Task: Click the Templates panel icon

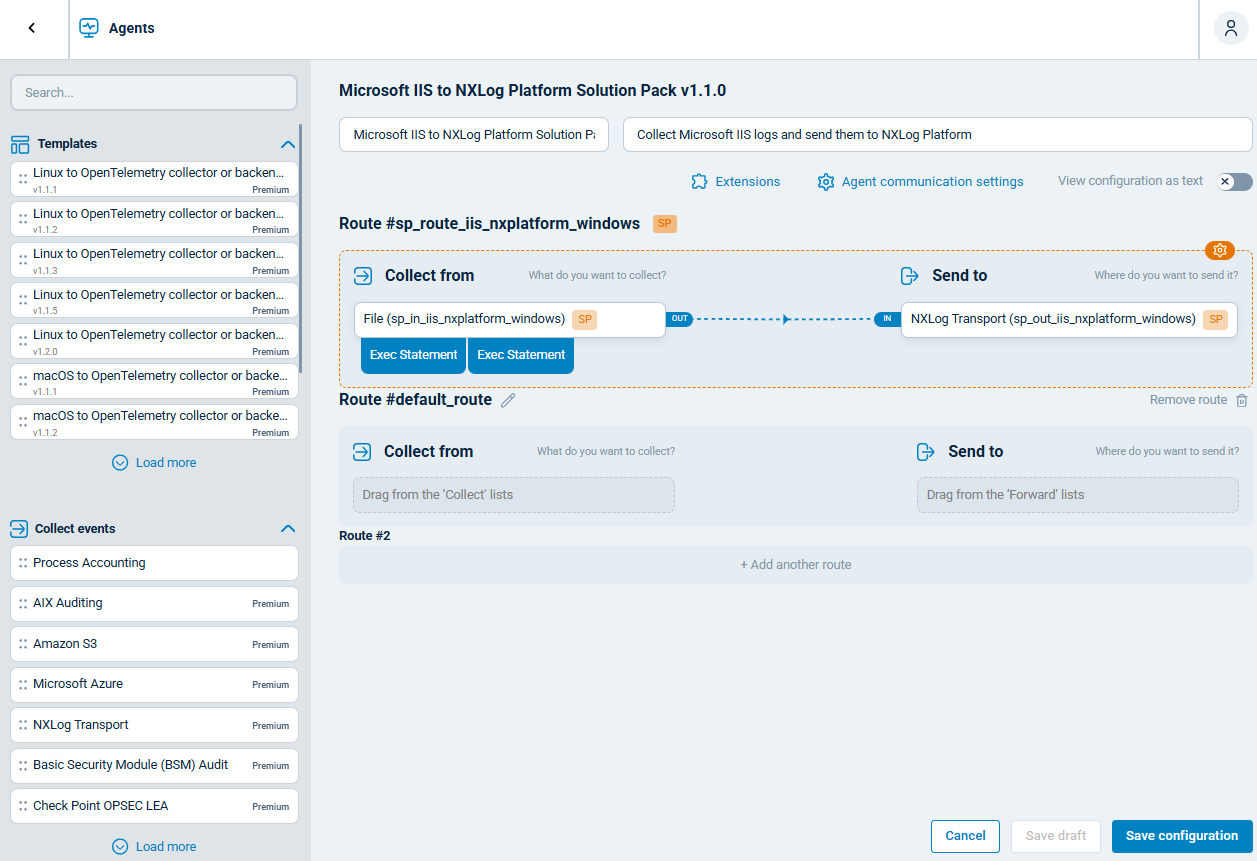Action: (20, 144)
